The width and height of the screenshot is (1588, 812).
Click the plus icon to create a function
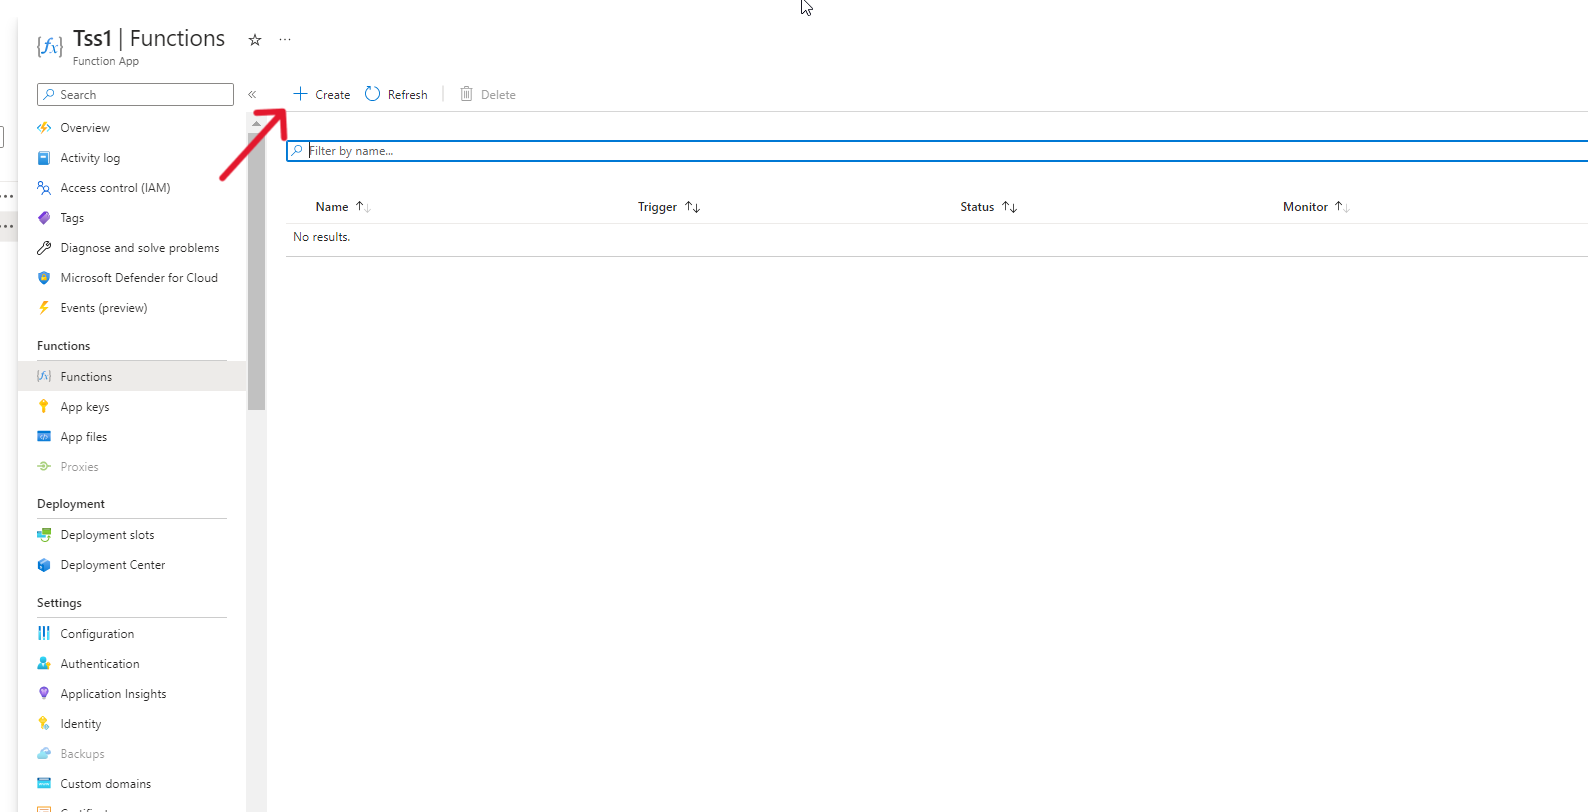click(x=300, y=94)
